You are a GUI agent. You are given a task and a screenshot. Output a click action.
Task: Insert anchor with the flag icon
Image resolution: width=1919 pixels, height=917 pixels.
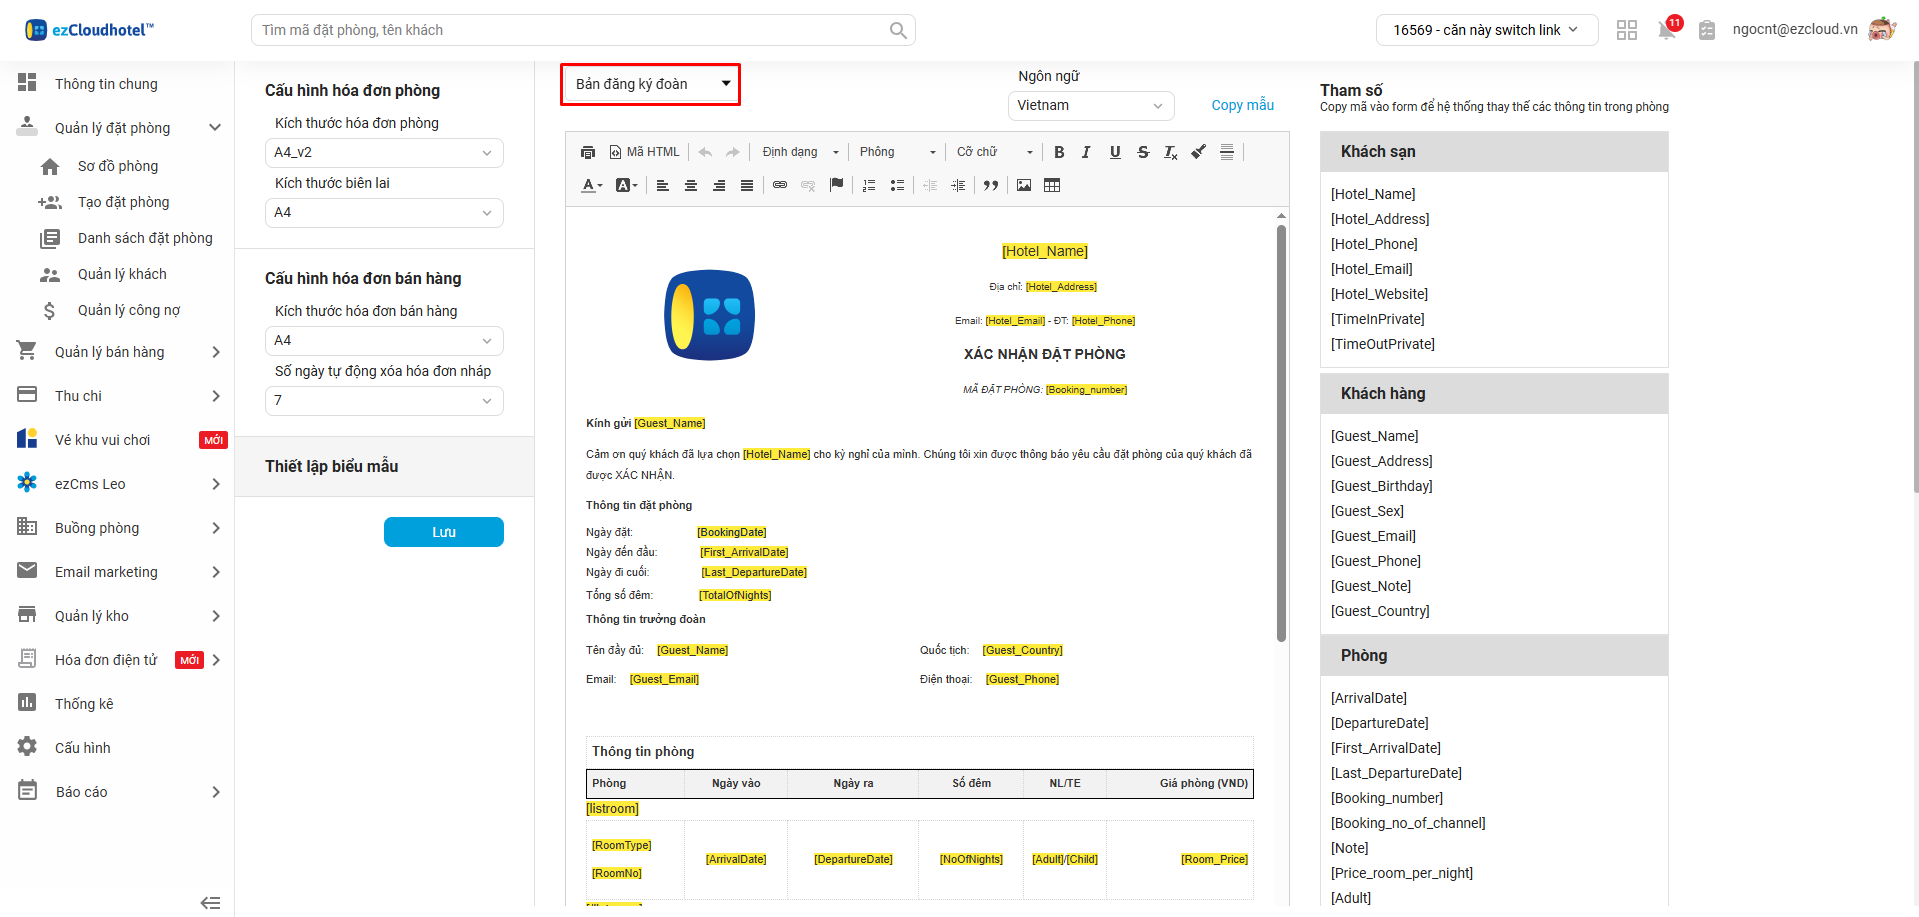pyautogui.click(x=837, y=185)
